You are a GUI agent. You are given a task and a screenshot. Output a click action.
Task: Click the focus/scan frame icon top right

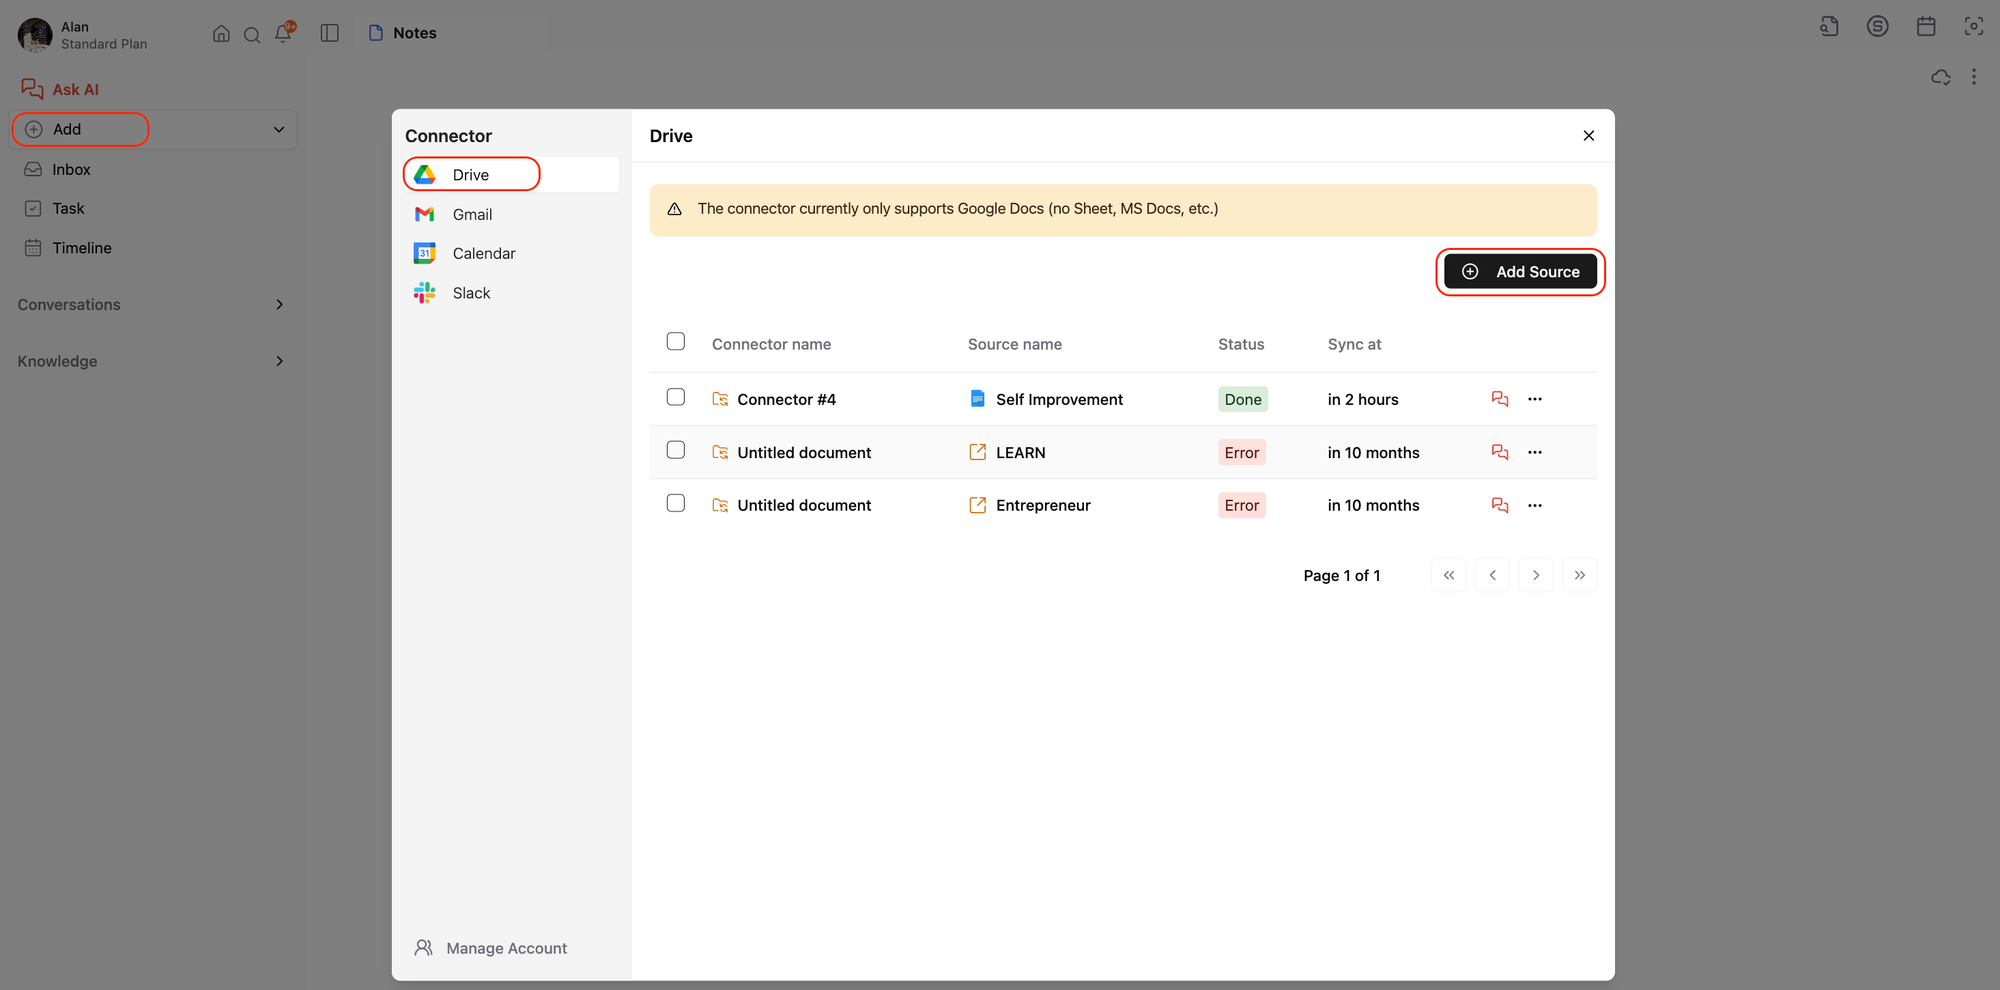1974,26
